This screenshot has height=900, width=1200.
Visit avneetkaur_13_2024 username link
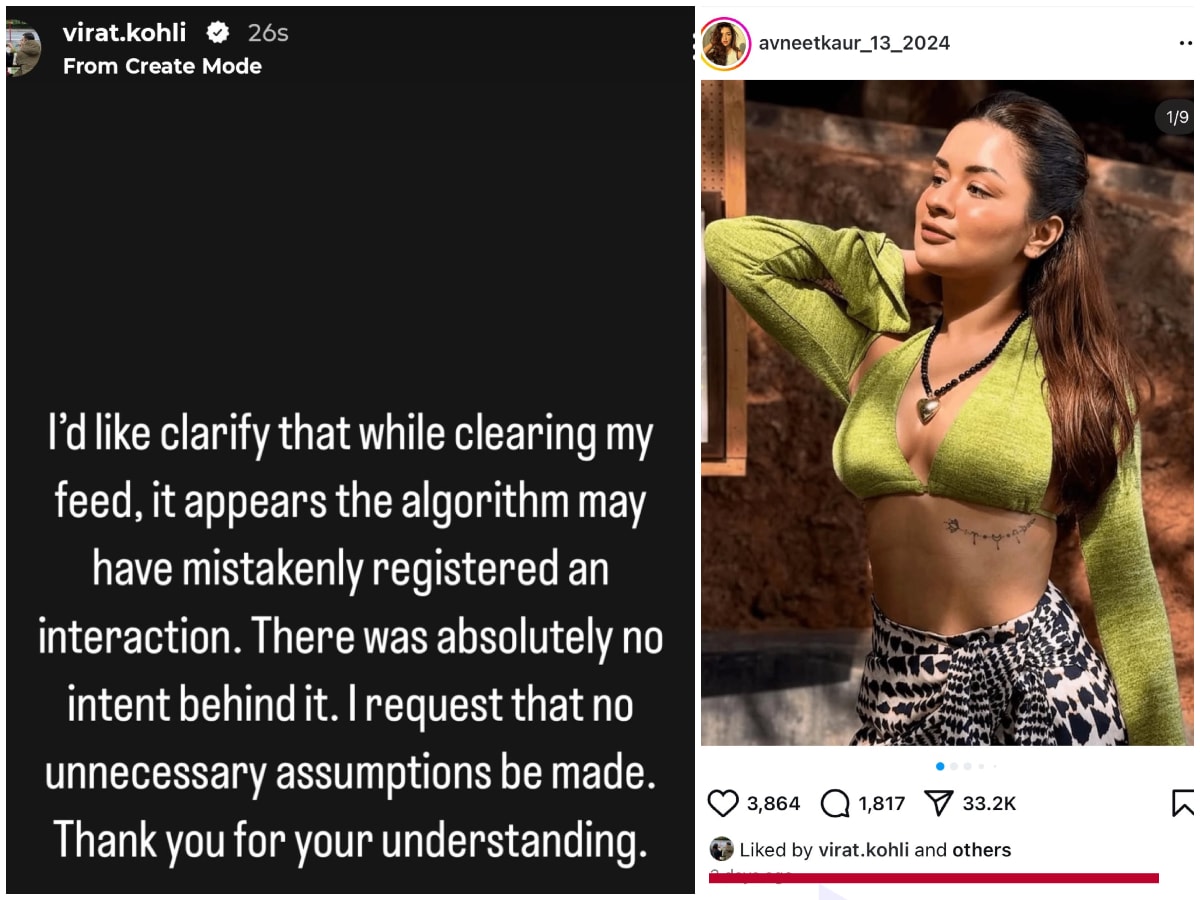click(x=854, y=43)
